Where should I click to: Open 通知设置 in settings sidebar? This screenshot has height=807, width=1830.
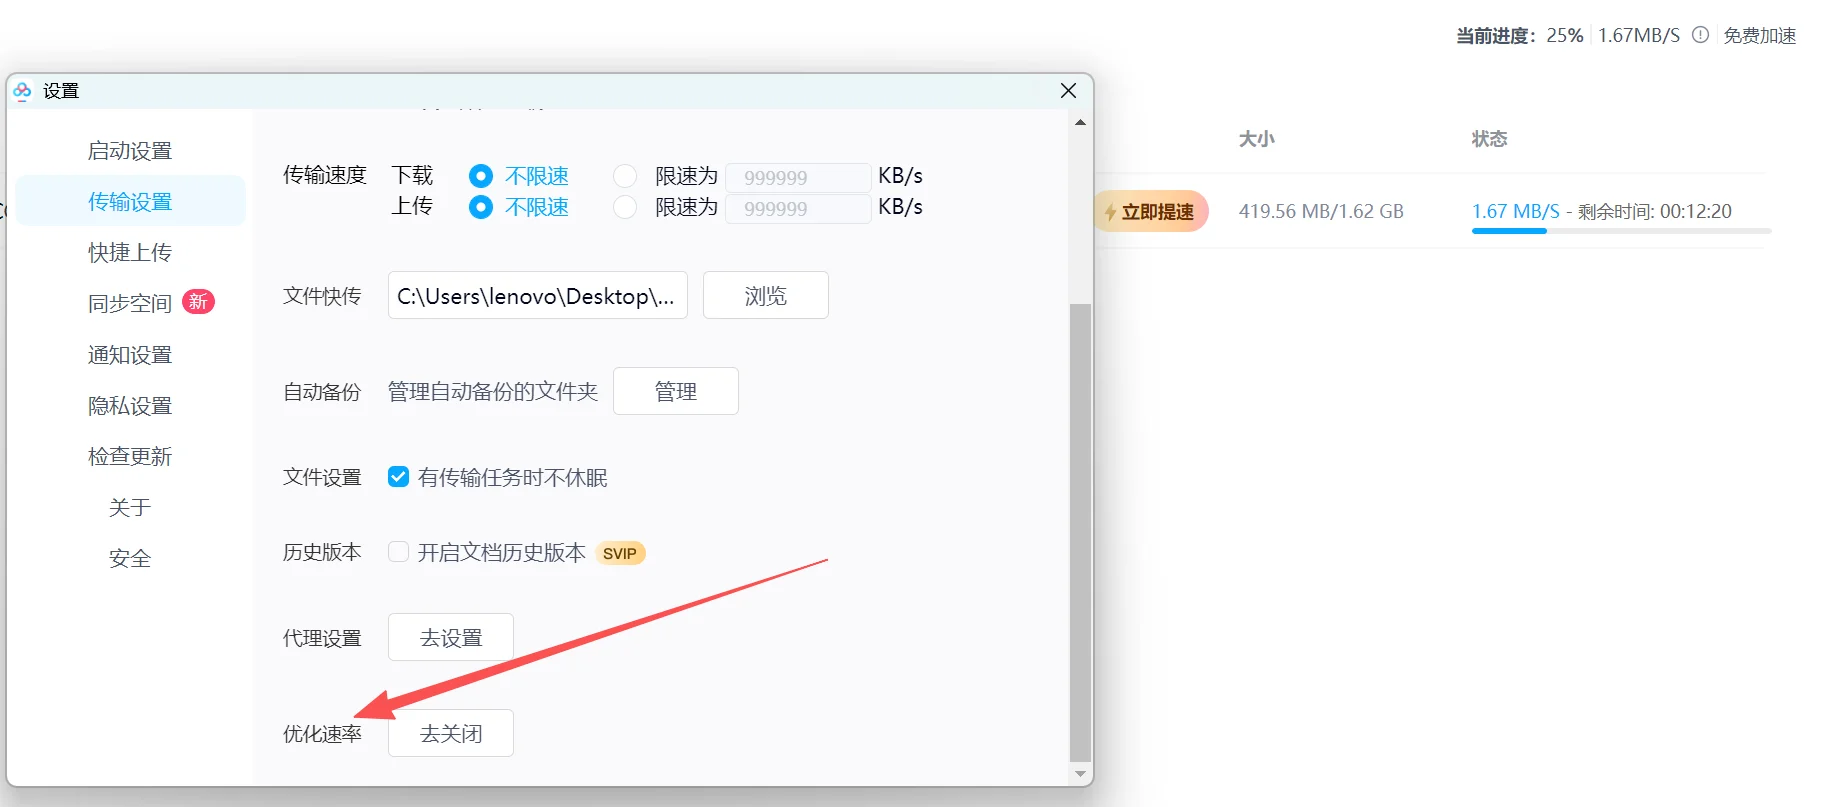130,354
